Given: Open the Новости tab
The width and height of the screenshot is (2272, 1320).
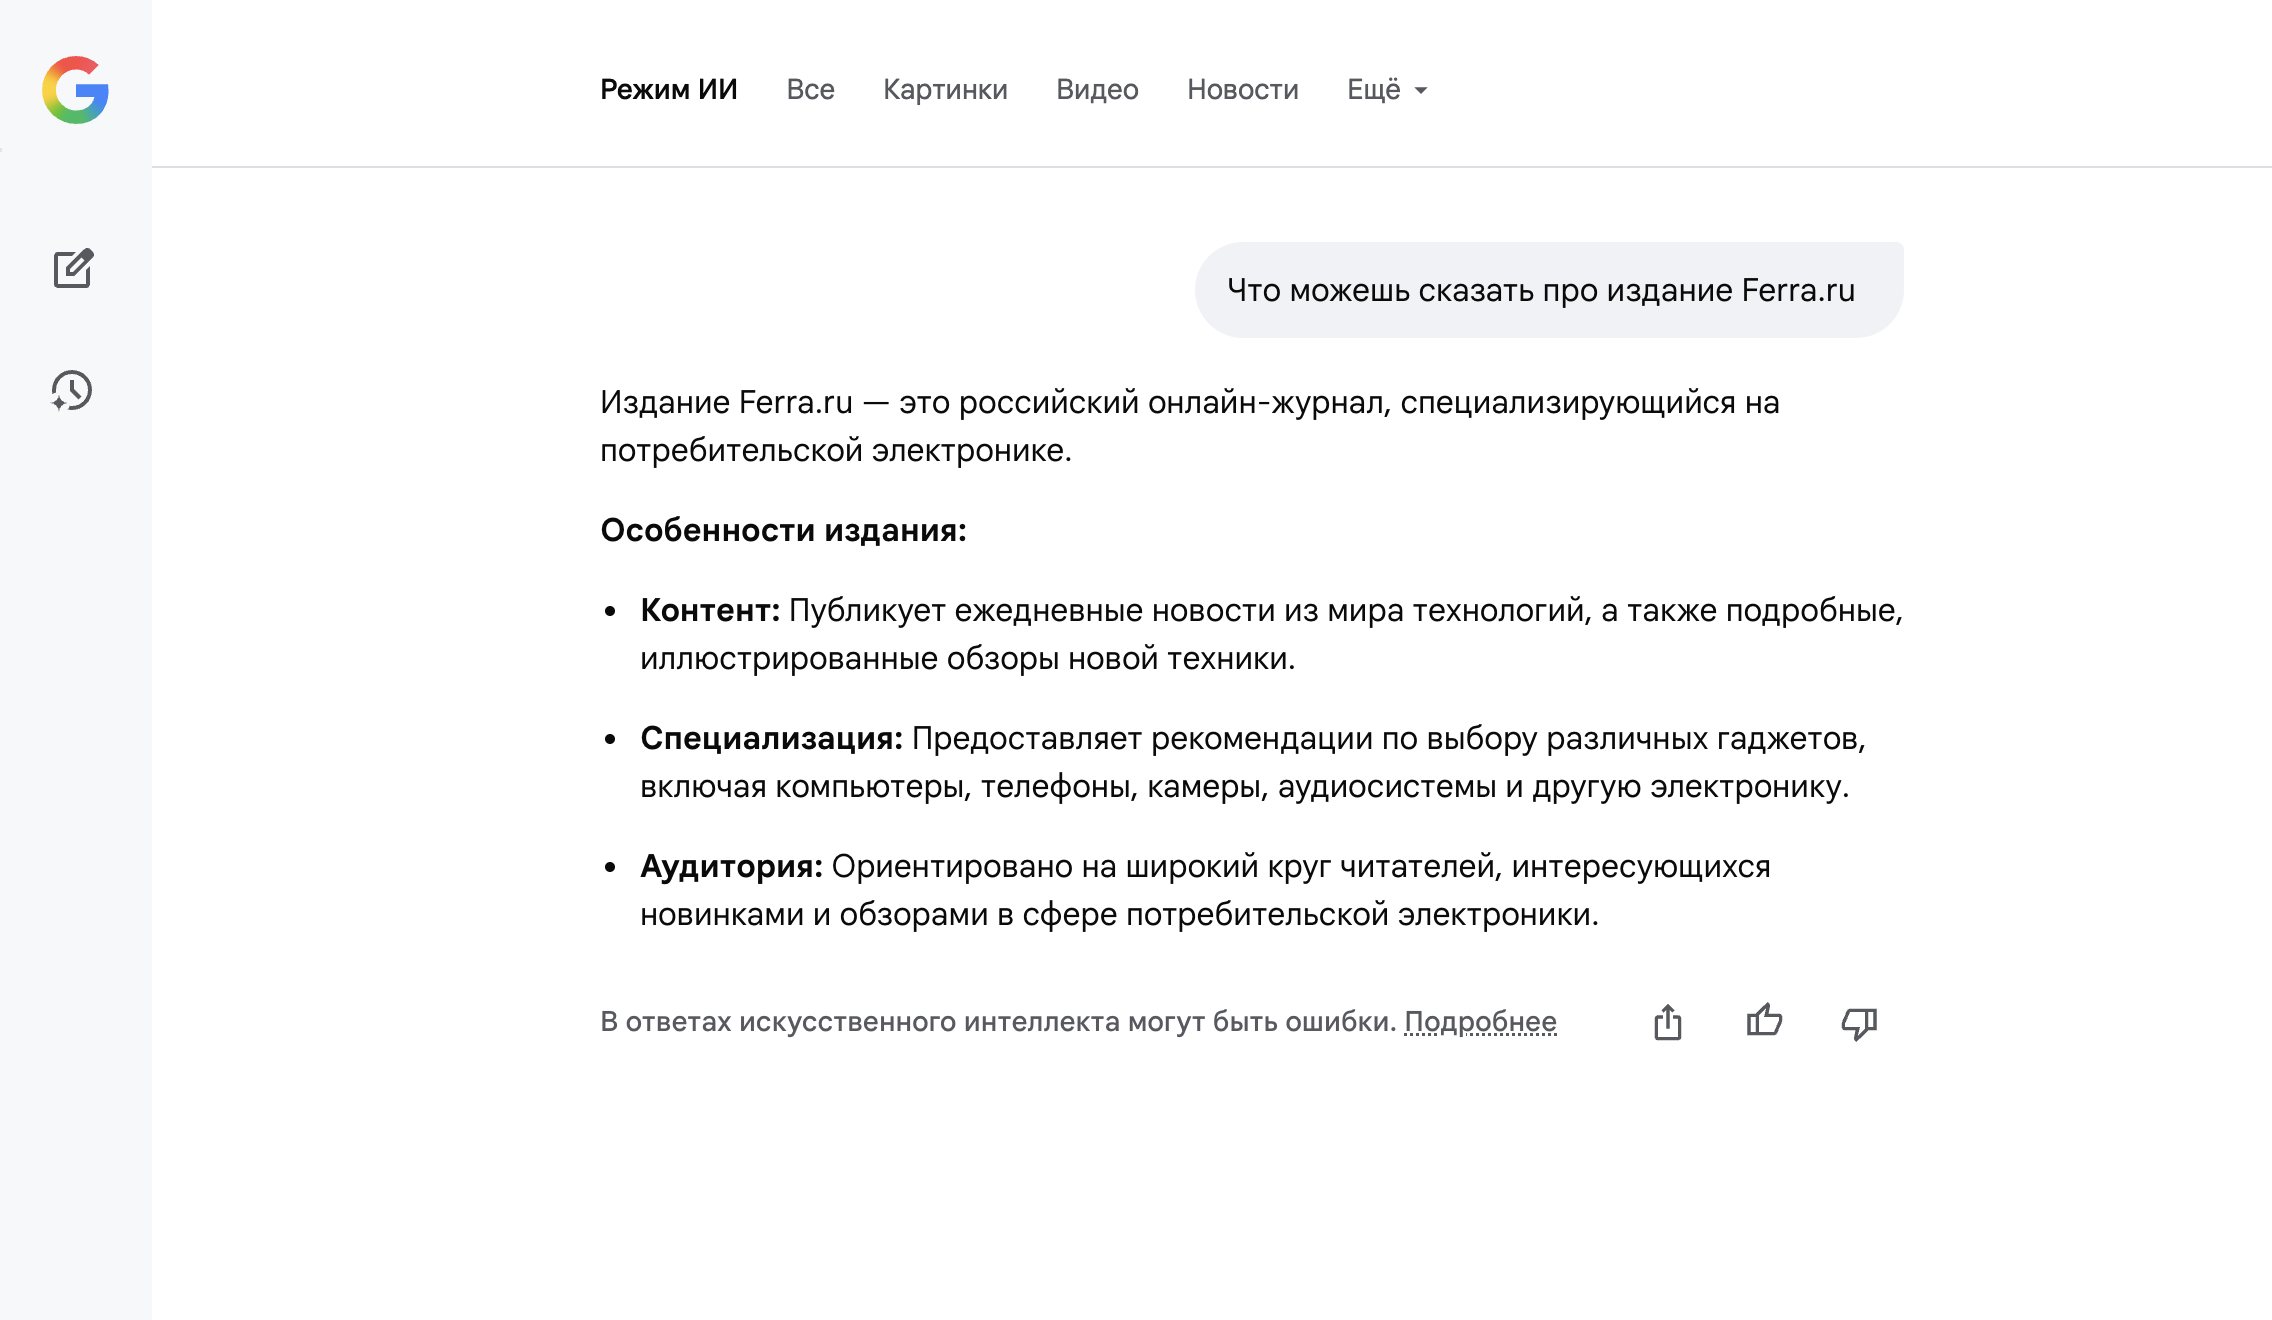Looking at the screenshot, I should click(x=1242, y=90).
